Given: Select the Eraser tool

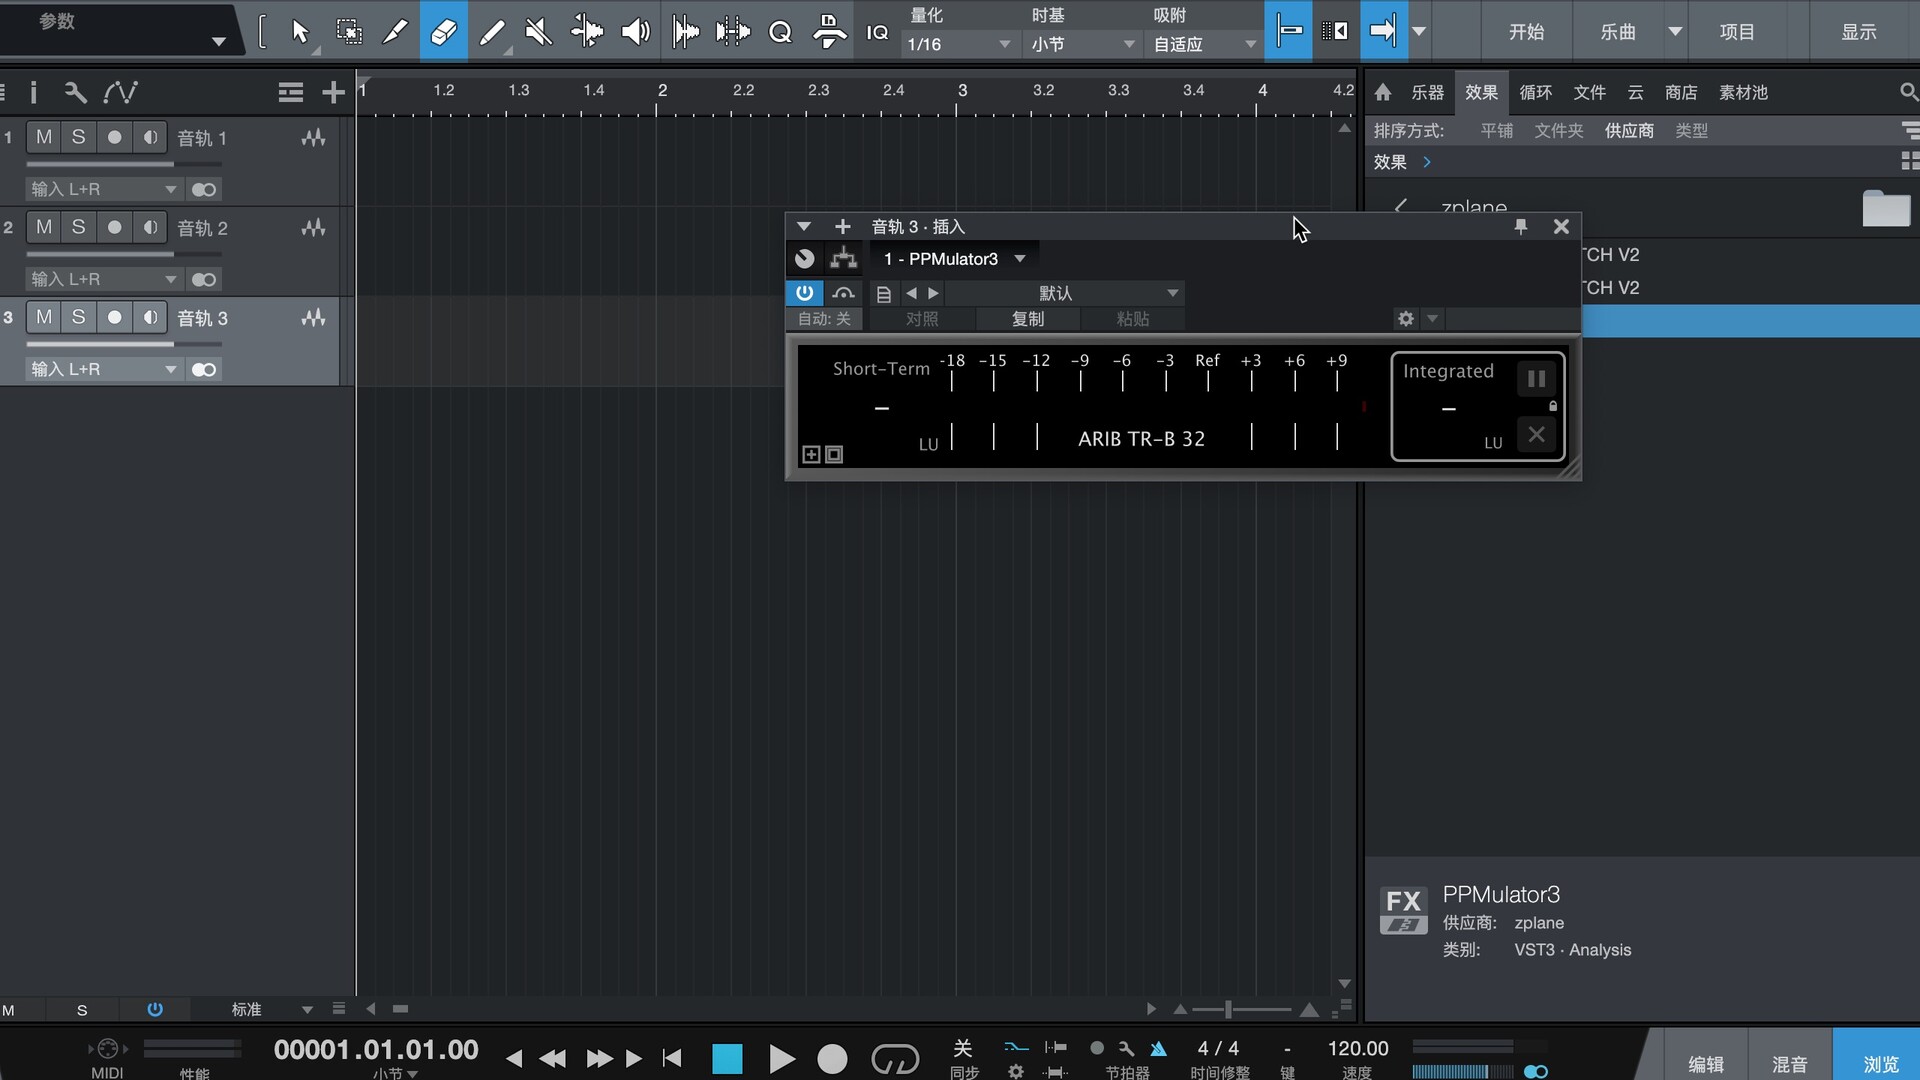Looking at the screenshot, I should (443, 32).
